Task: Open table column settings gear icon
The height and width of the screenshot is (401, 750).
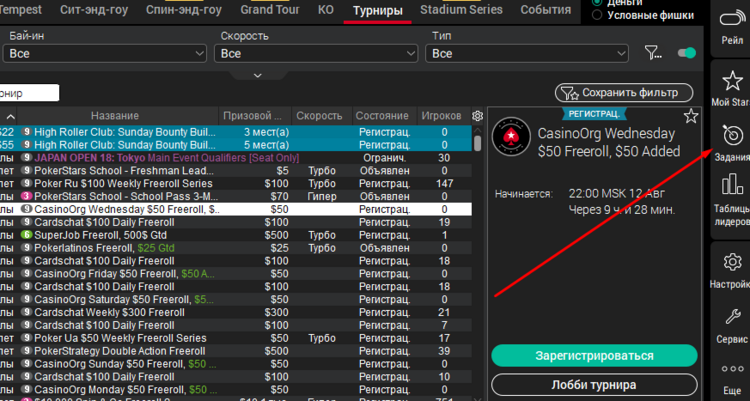Action: 478,116
